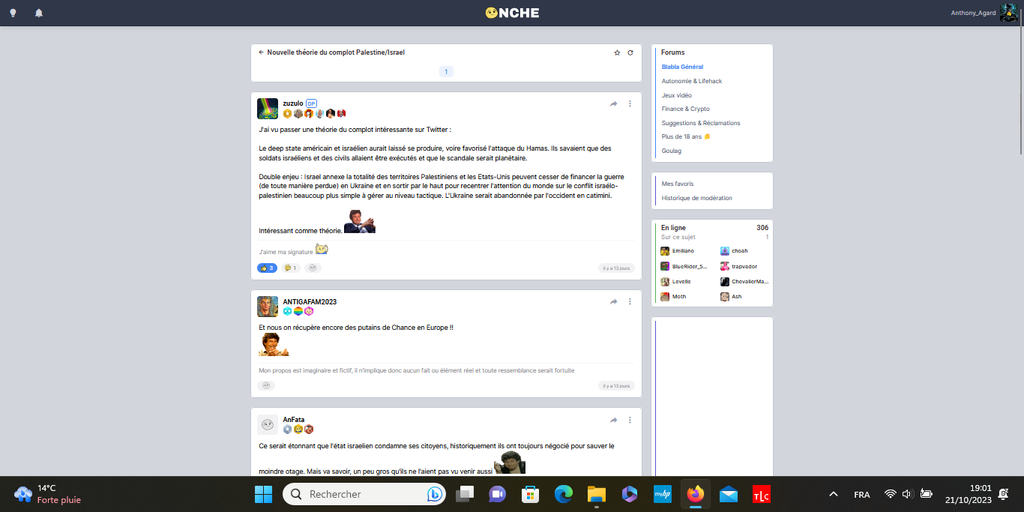Go to the Blabla Général forum
This screenshot has height=512, width=1024.
[x=682, y=67]
